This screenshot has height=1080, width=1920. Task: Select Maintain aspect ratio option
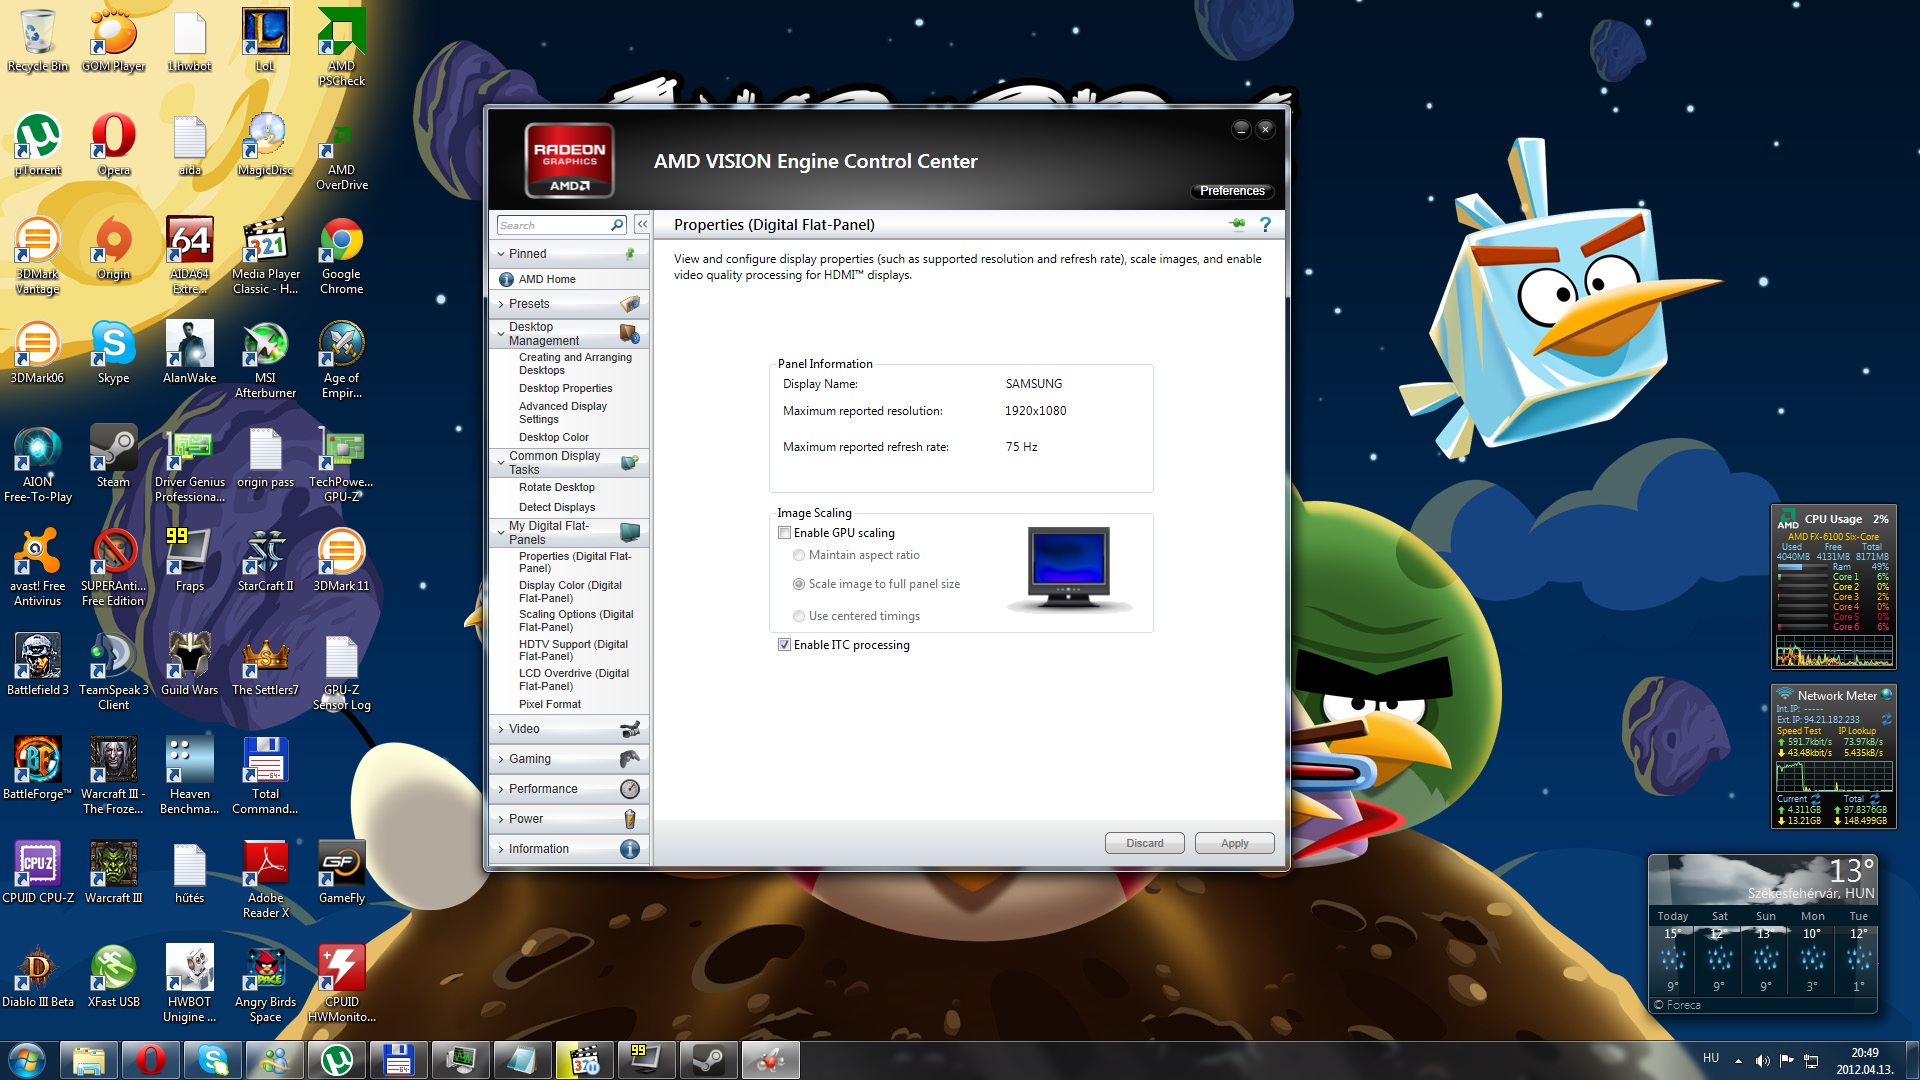[799, 555]
